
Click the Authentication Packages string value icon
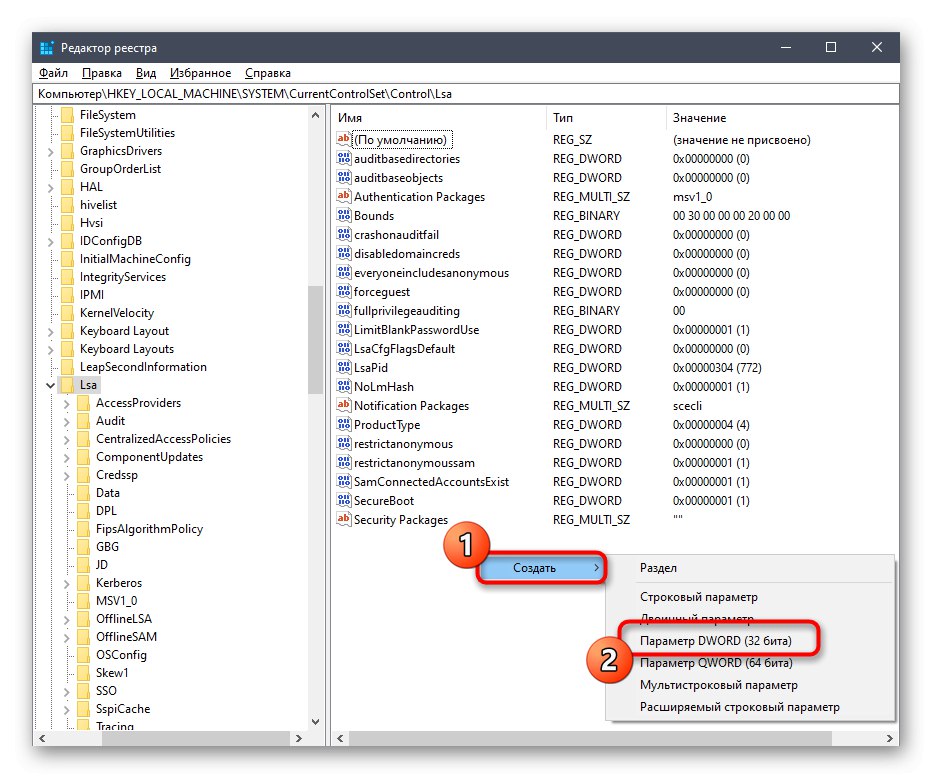coord(344,196)
